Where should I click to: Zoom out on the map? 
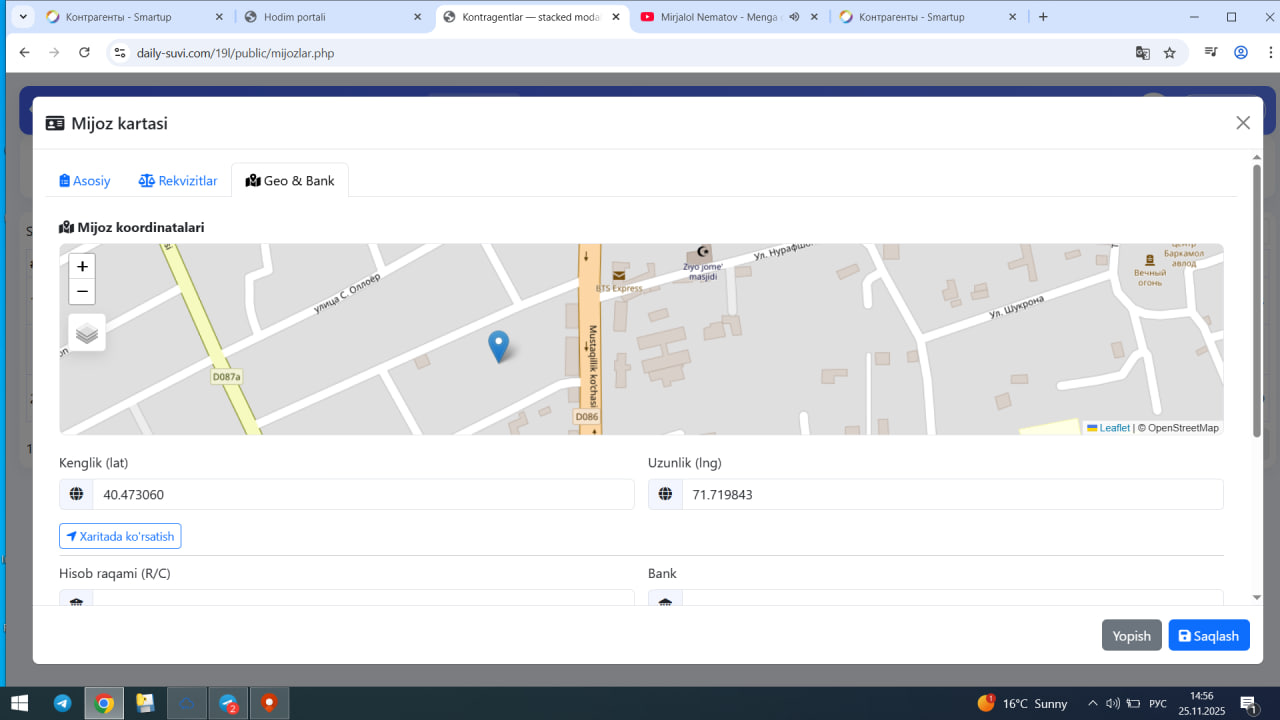82,292
